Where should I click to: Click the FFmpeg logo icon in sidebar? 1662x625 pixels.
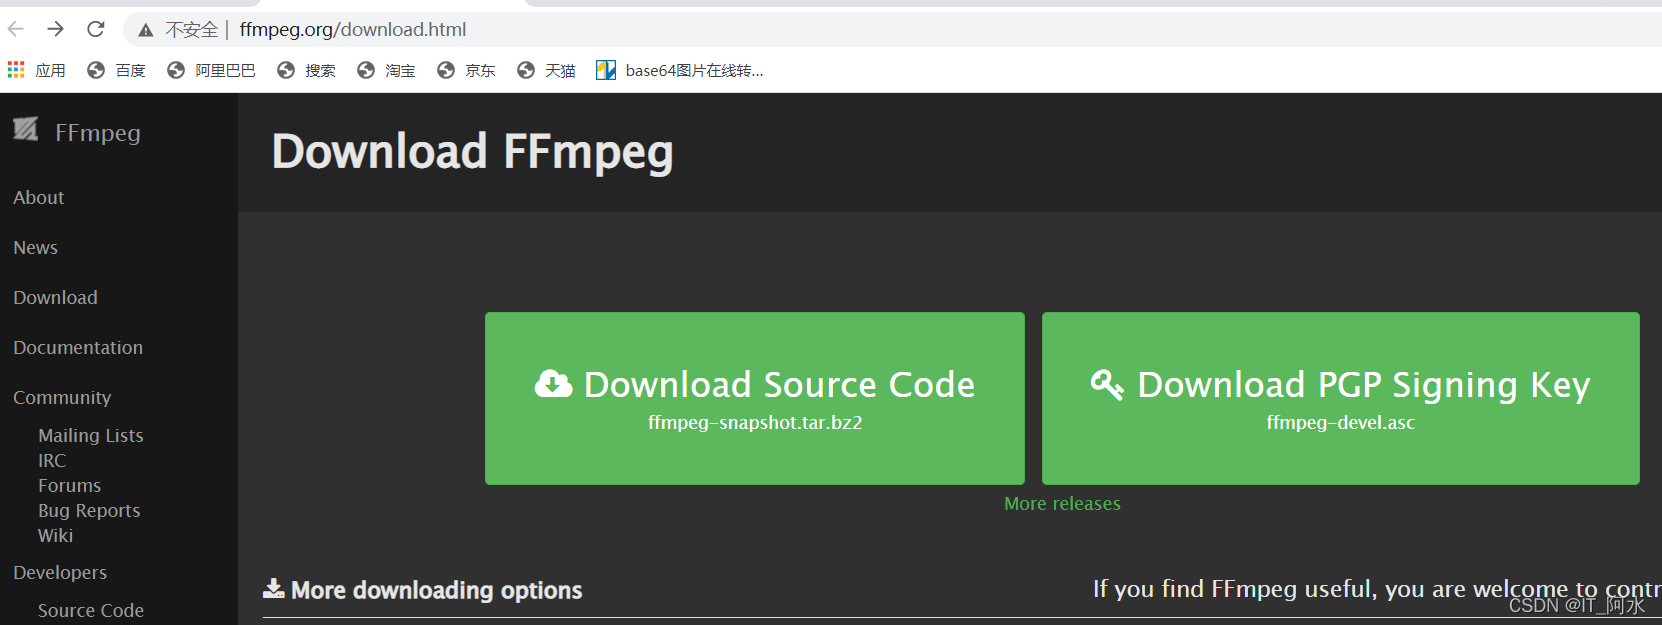pos(25,129)
